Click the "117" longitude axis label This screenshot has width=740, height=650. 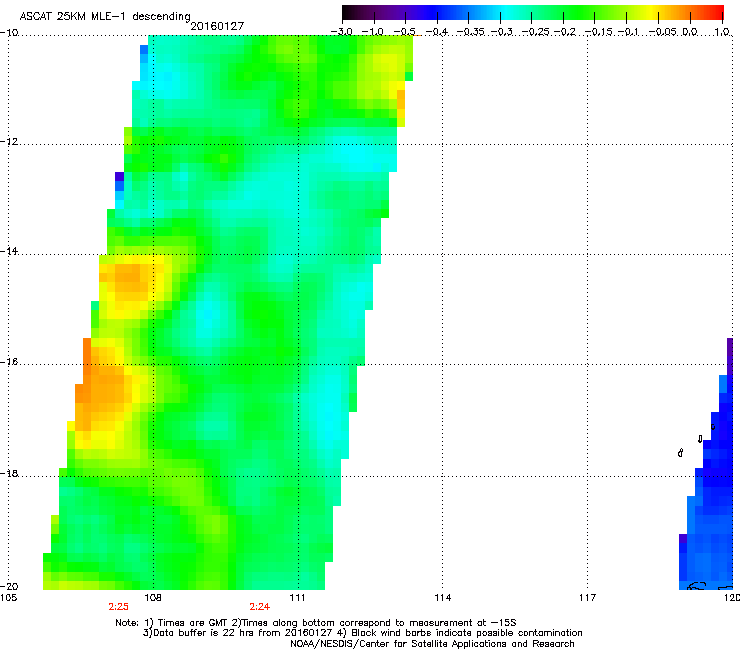[x=587, y=598]
